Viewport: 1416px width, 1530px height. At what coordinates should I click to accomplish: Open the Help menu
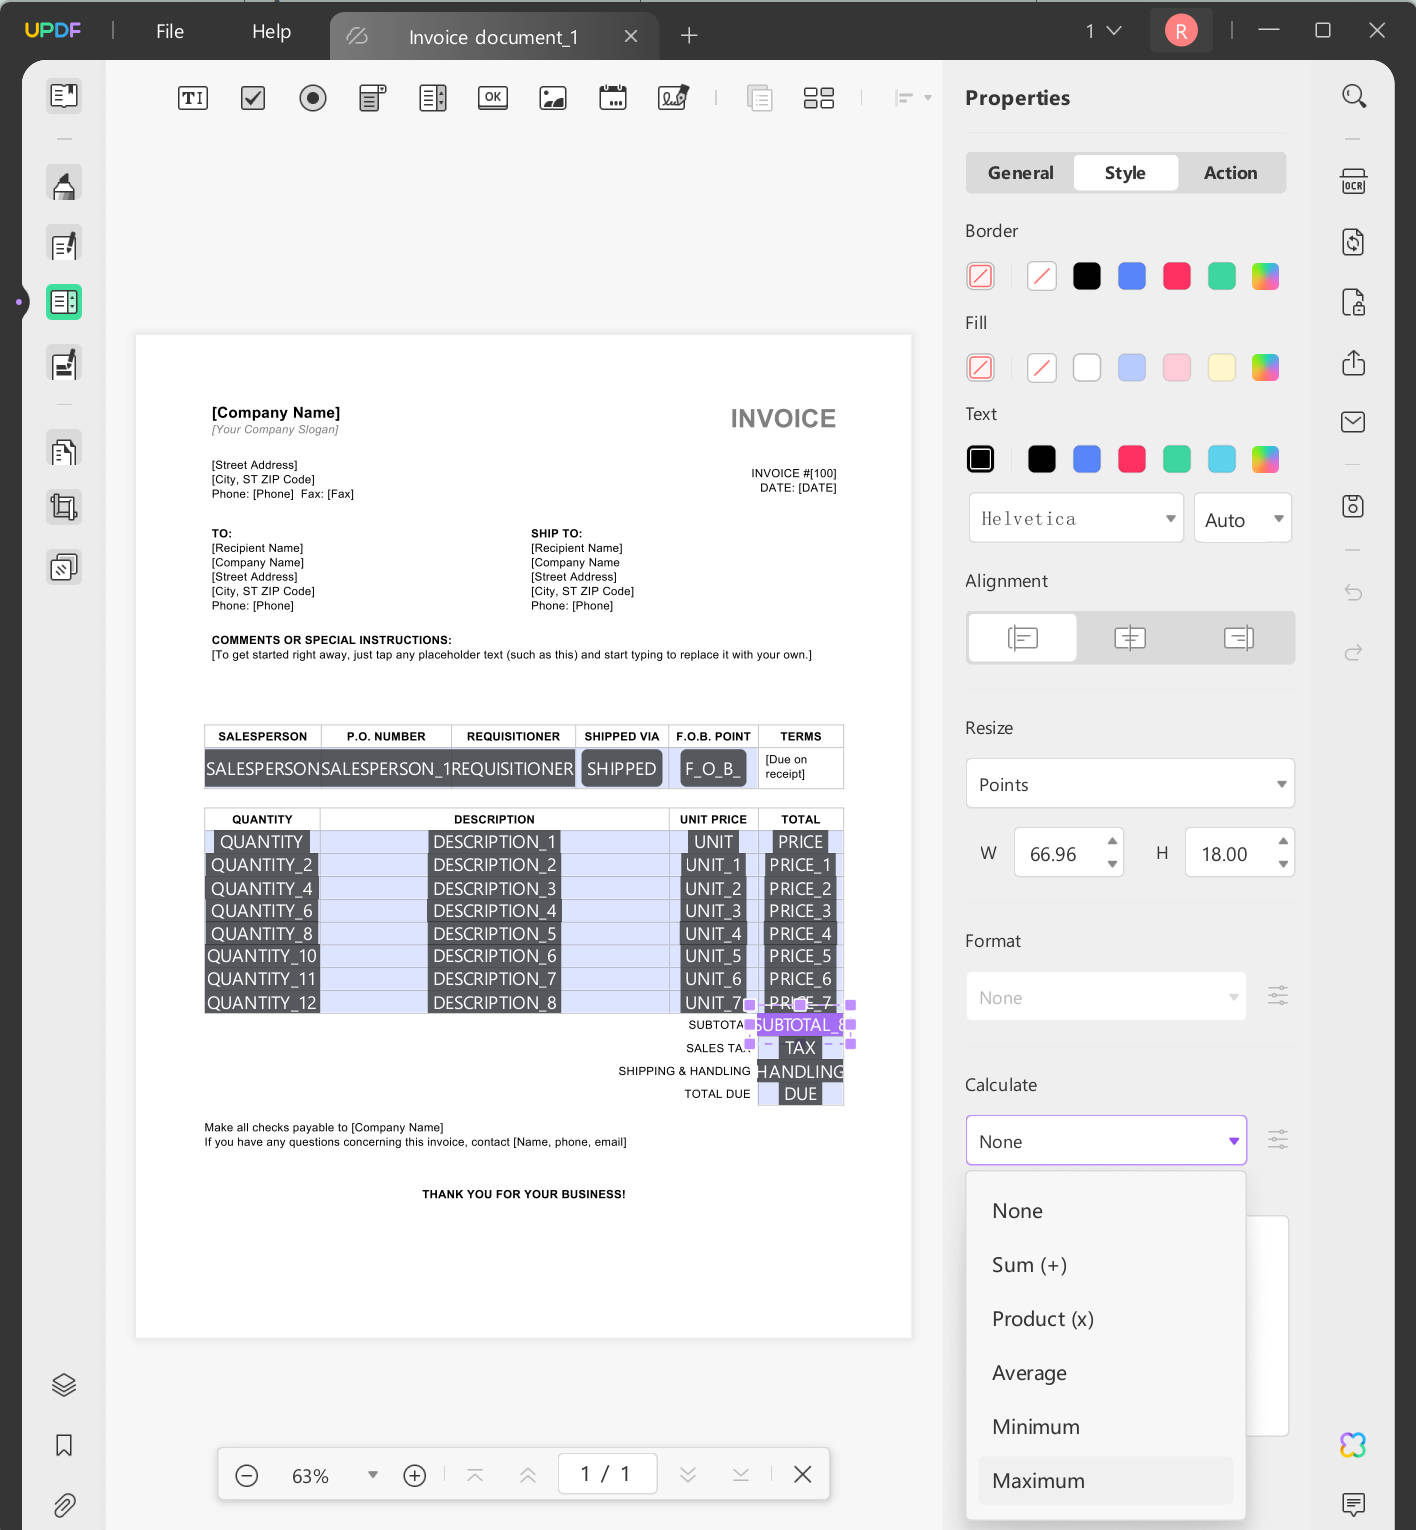point(270,31)
